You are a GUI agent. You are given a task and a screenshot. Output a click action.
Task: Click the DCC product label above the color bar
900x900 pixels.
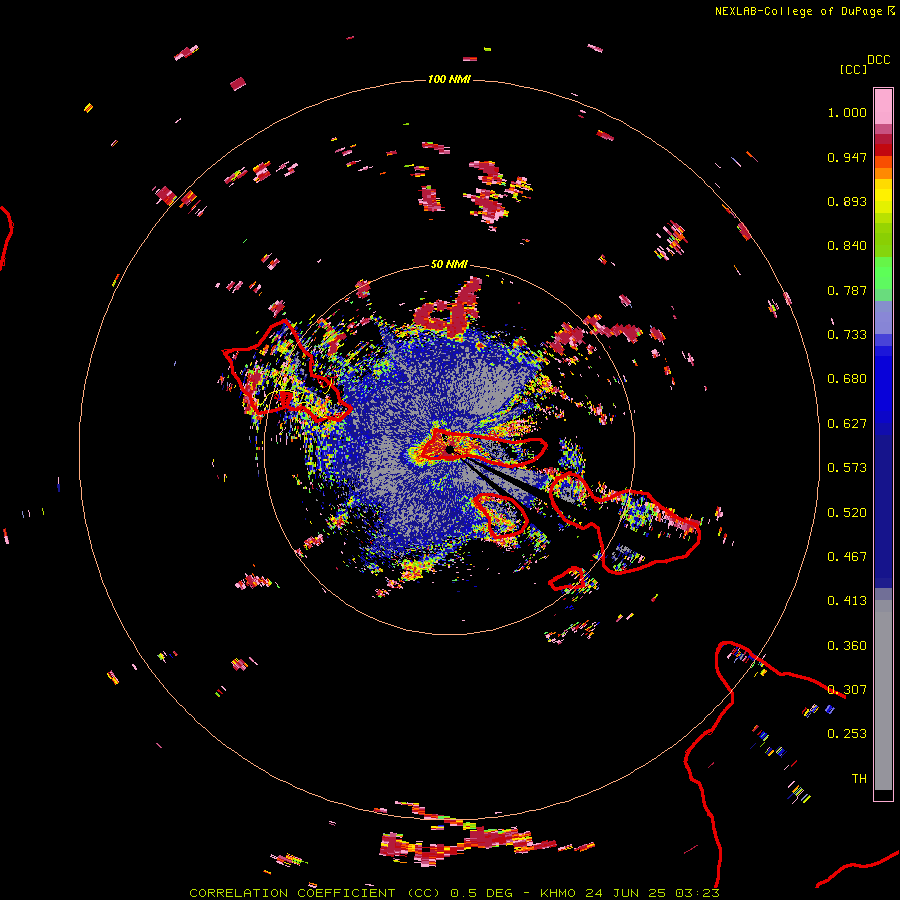pyautogui.click(x=878, y=60)
